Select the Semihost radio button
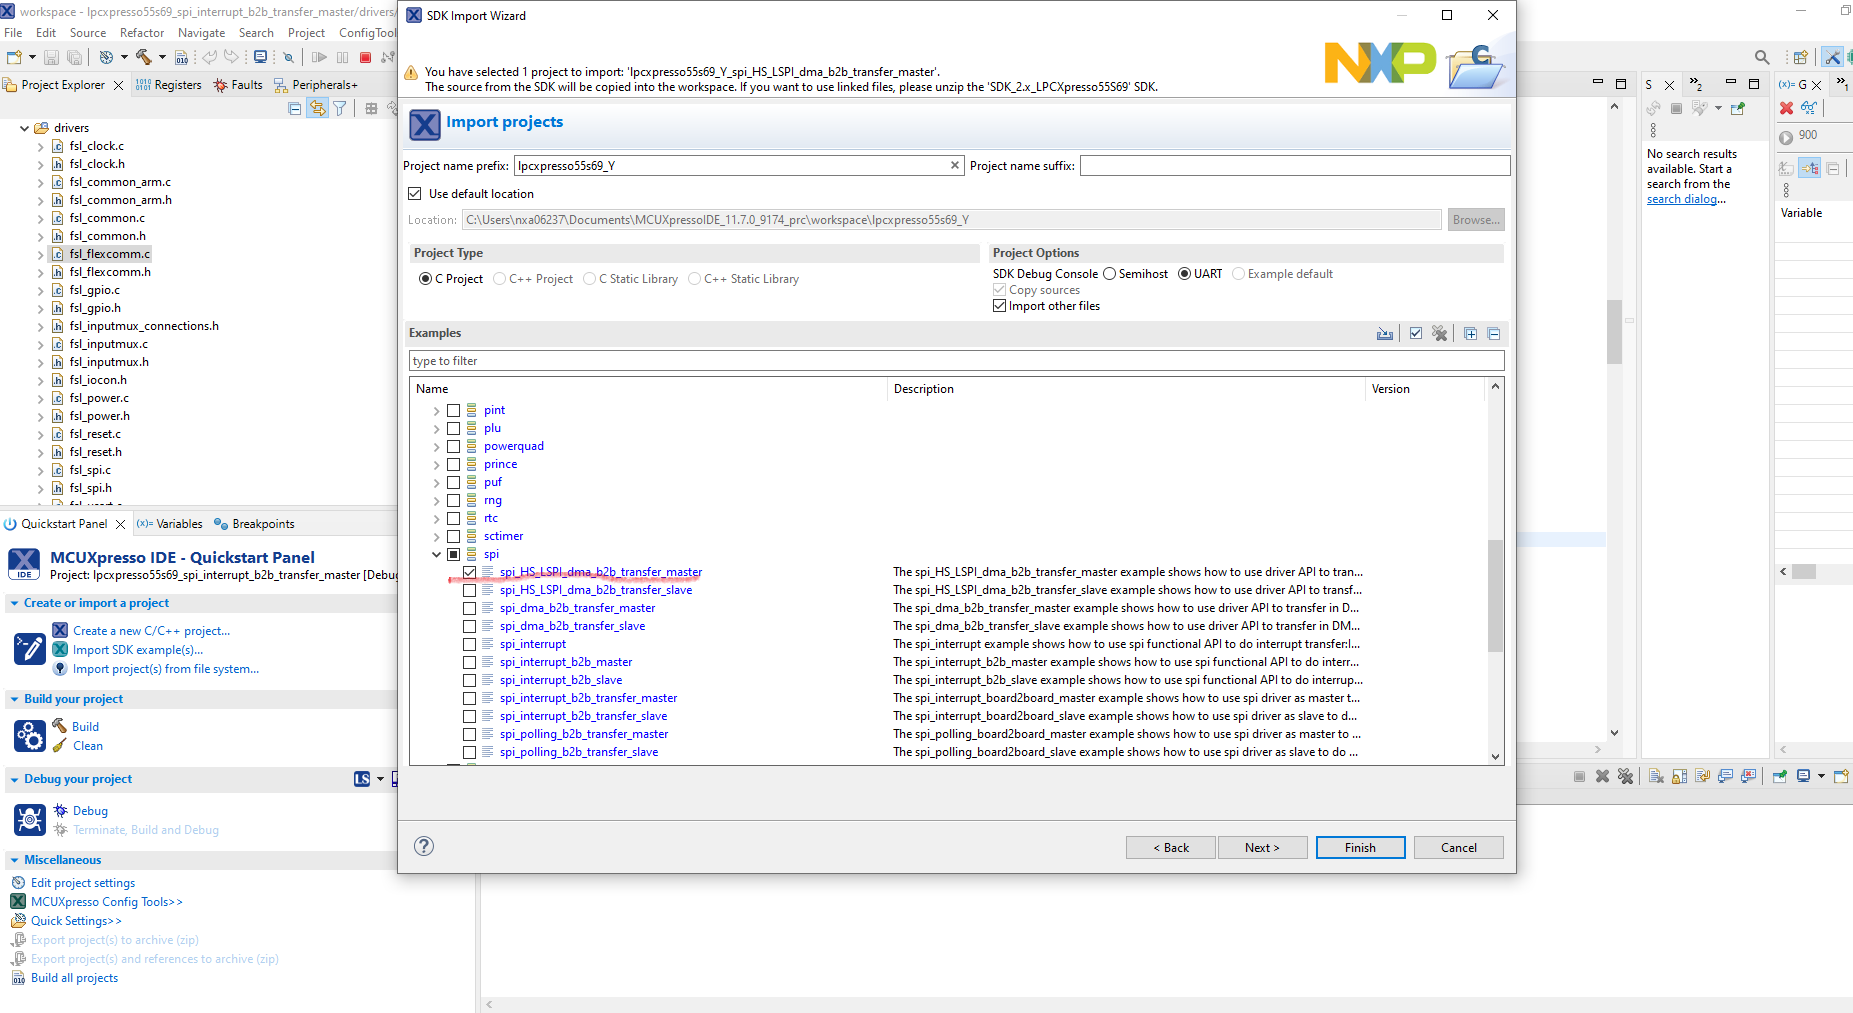 [x=1109, y=273]
